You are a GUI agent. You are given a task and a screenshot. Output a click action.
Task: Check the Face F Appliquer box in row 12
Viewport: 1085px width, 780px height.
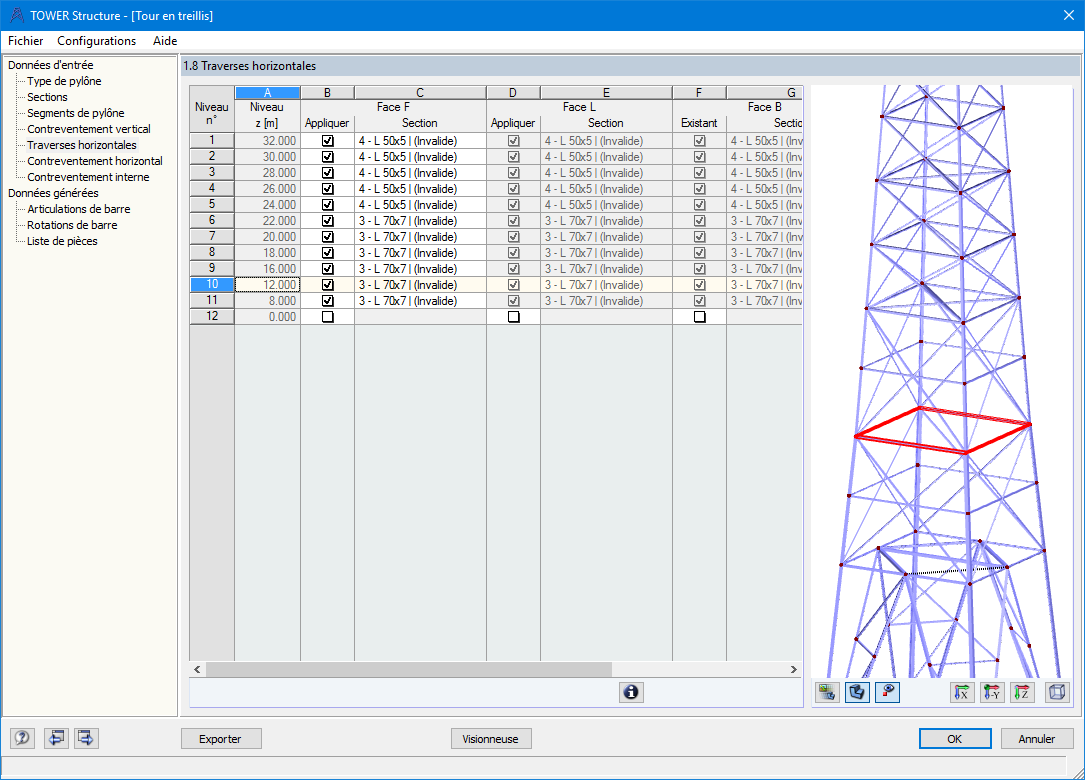click(x=327, y=316)
